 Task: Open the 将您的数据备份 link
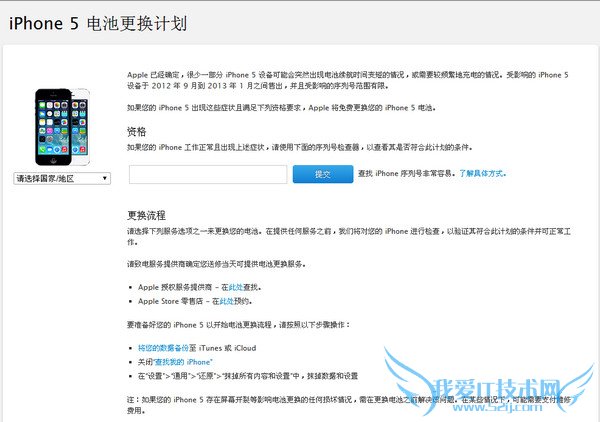click(163, 348)
